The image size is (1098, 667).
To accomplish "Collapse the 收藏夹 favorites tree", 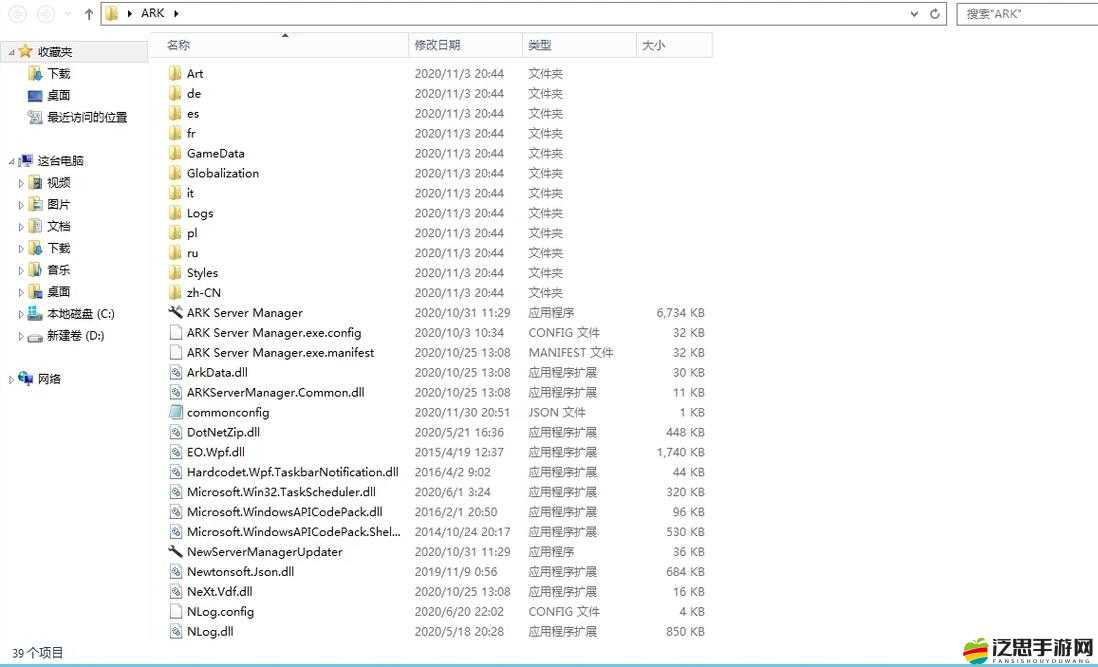I will [x=11, y=52].
